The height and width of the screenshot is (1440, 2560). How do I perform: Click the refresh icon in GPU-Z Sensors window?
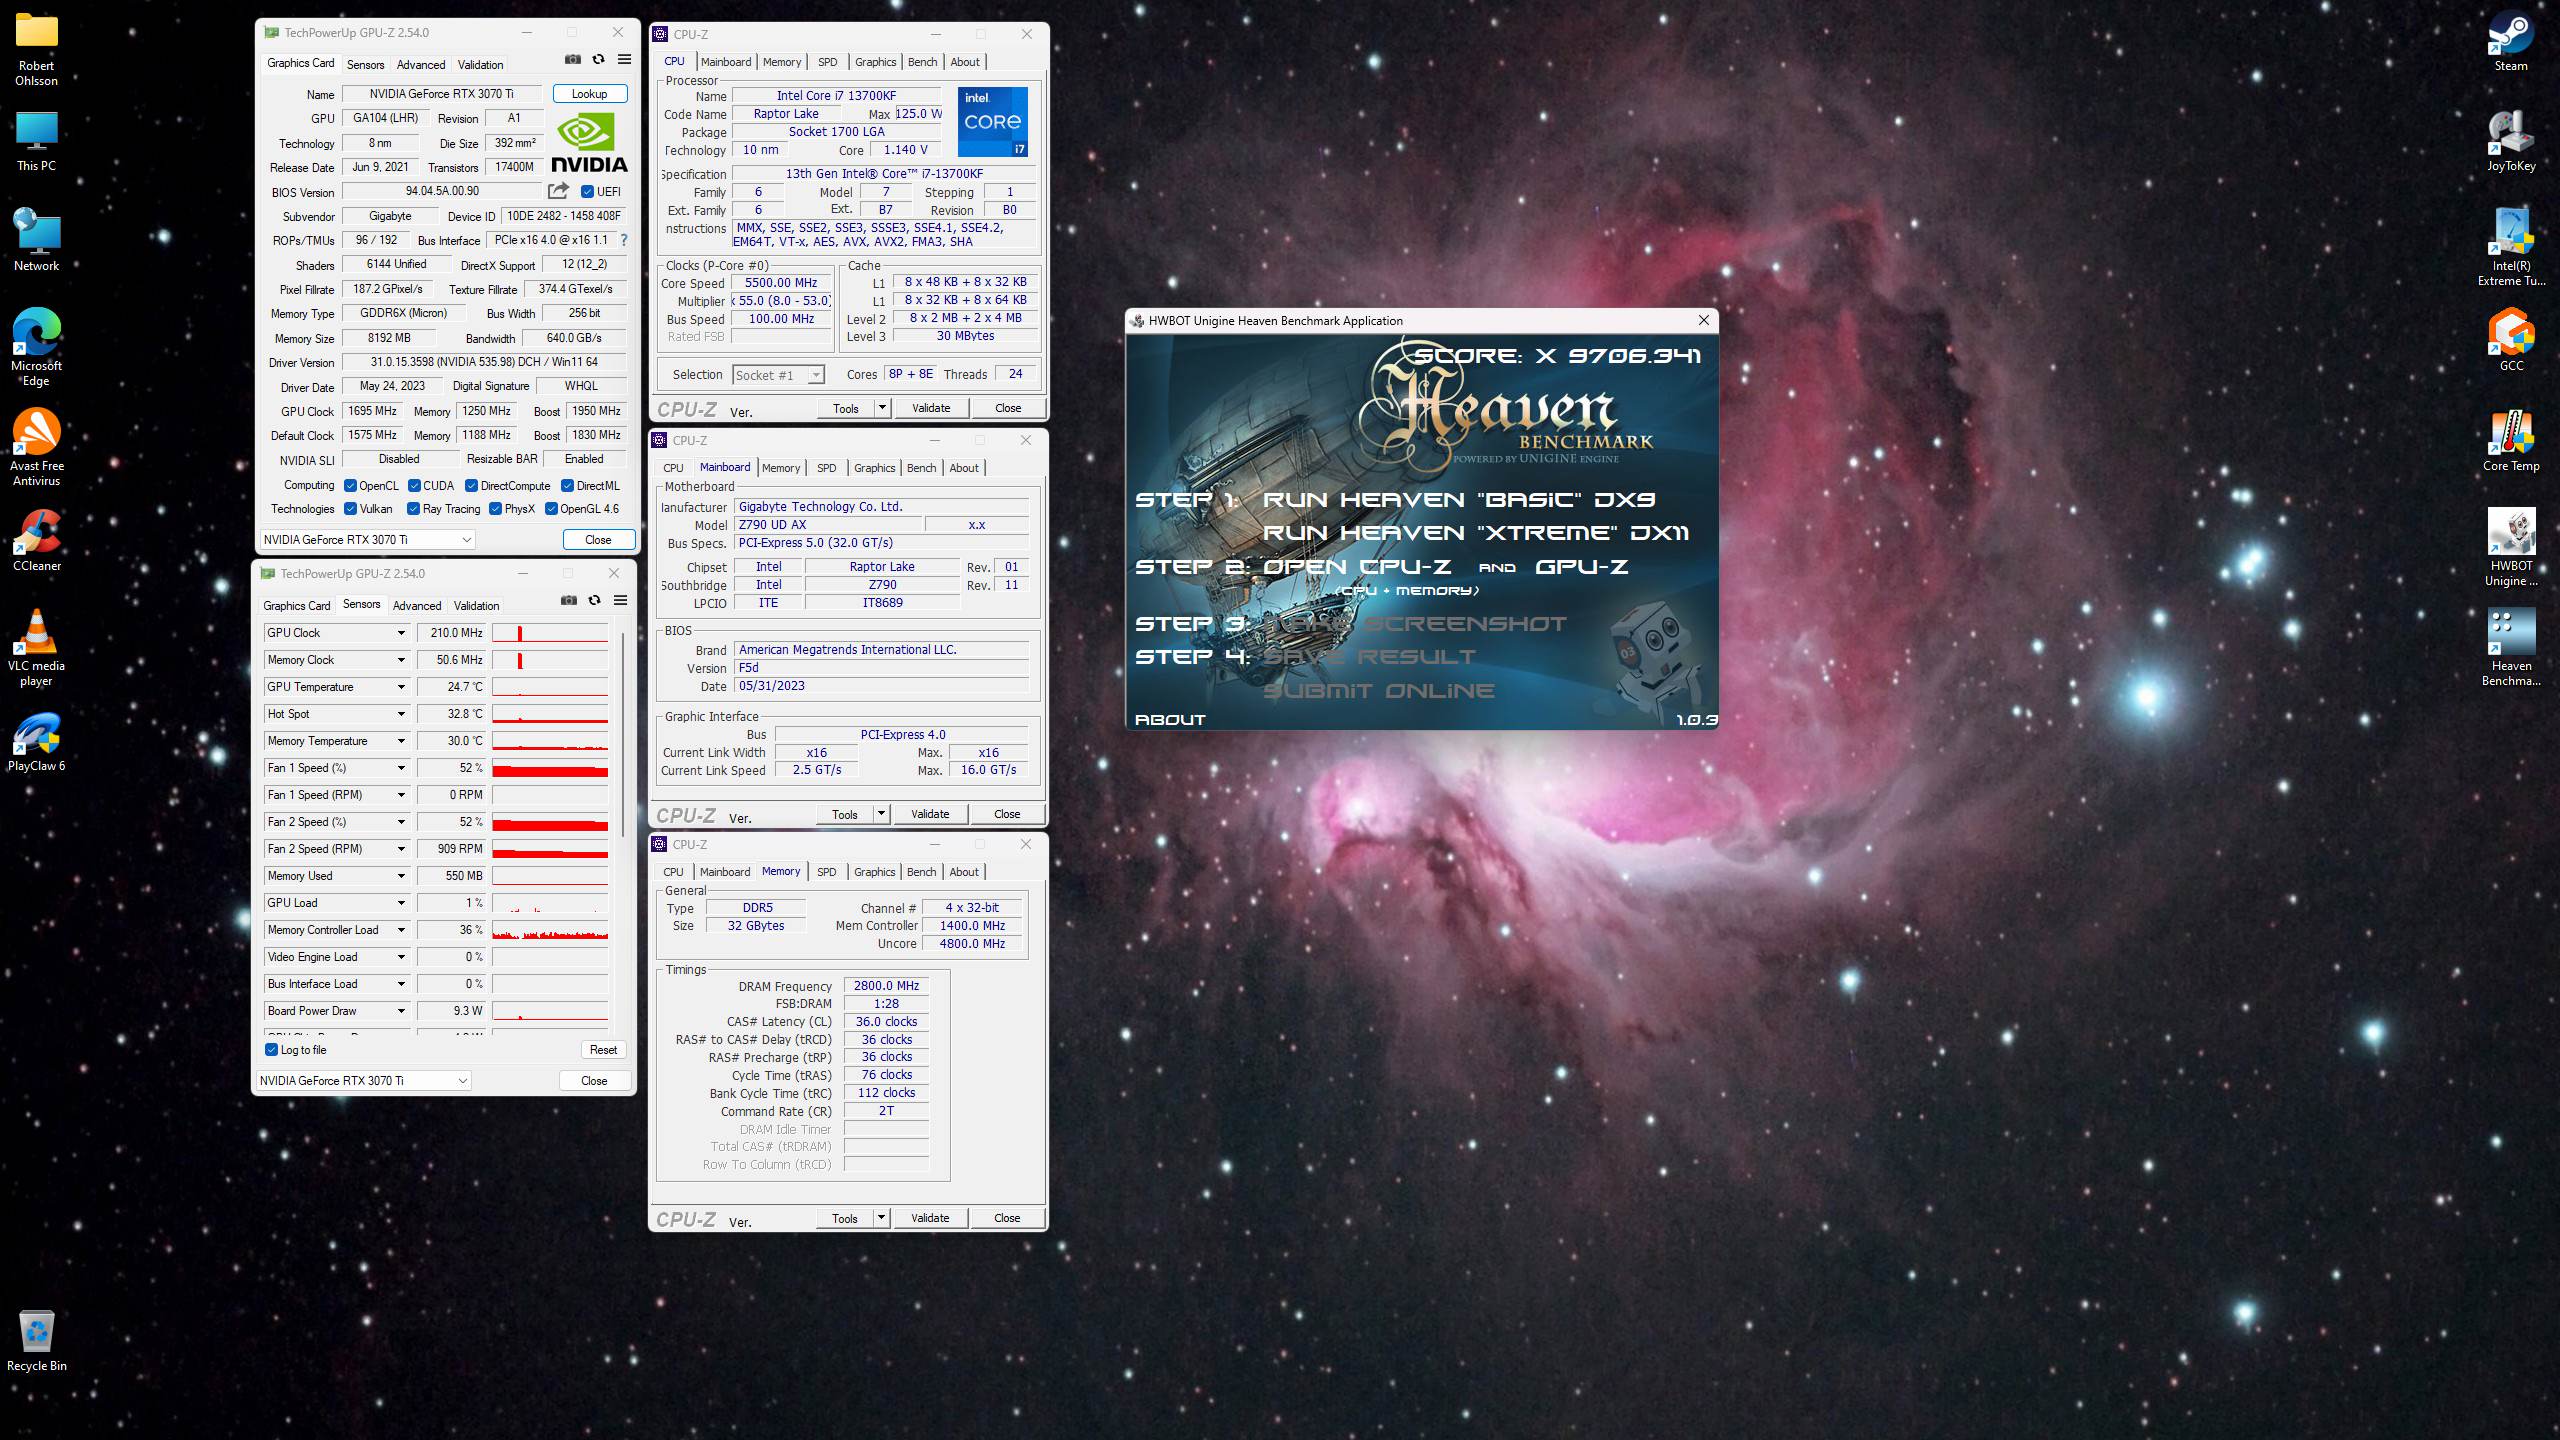(594, 600)
